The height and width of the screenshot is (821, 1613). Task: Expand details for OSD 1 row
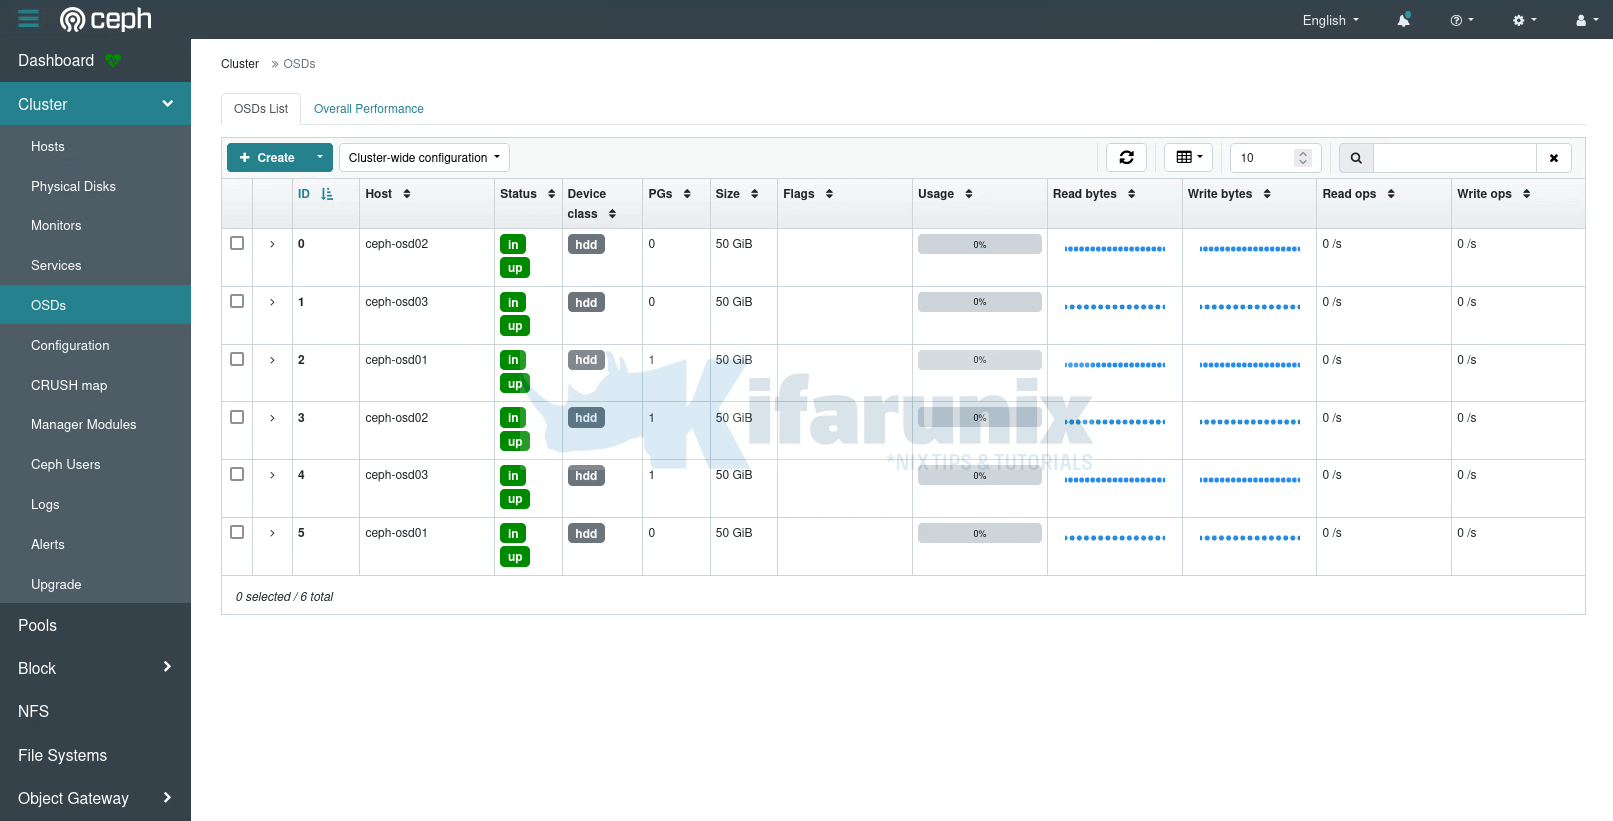pos(272,302)
